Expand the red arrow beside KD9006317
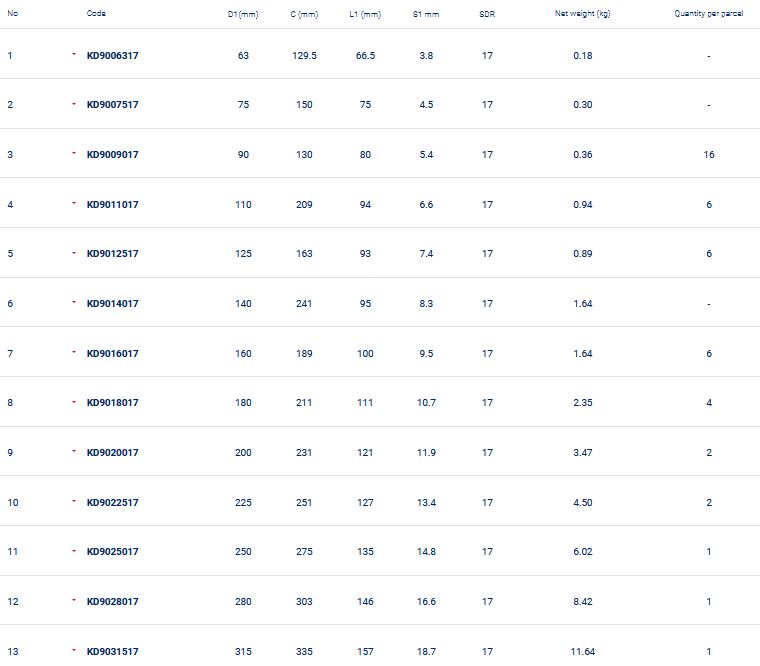This screenshot has height=666, width=760. click(74, 55)
